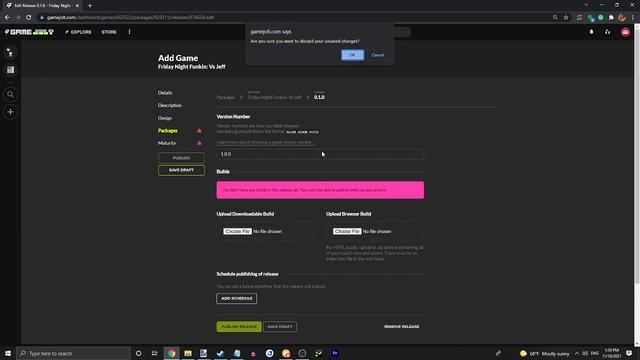
Task: Reload the page with the refresh icon
Action: [x=29, y=18]
